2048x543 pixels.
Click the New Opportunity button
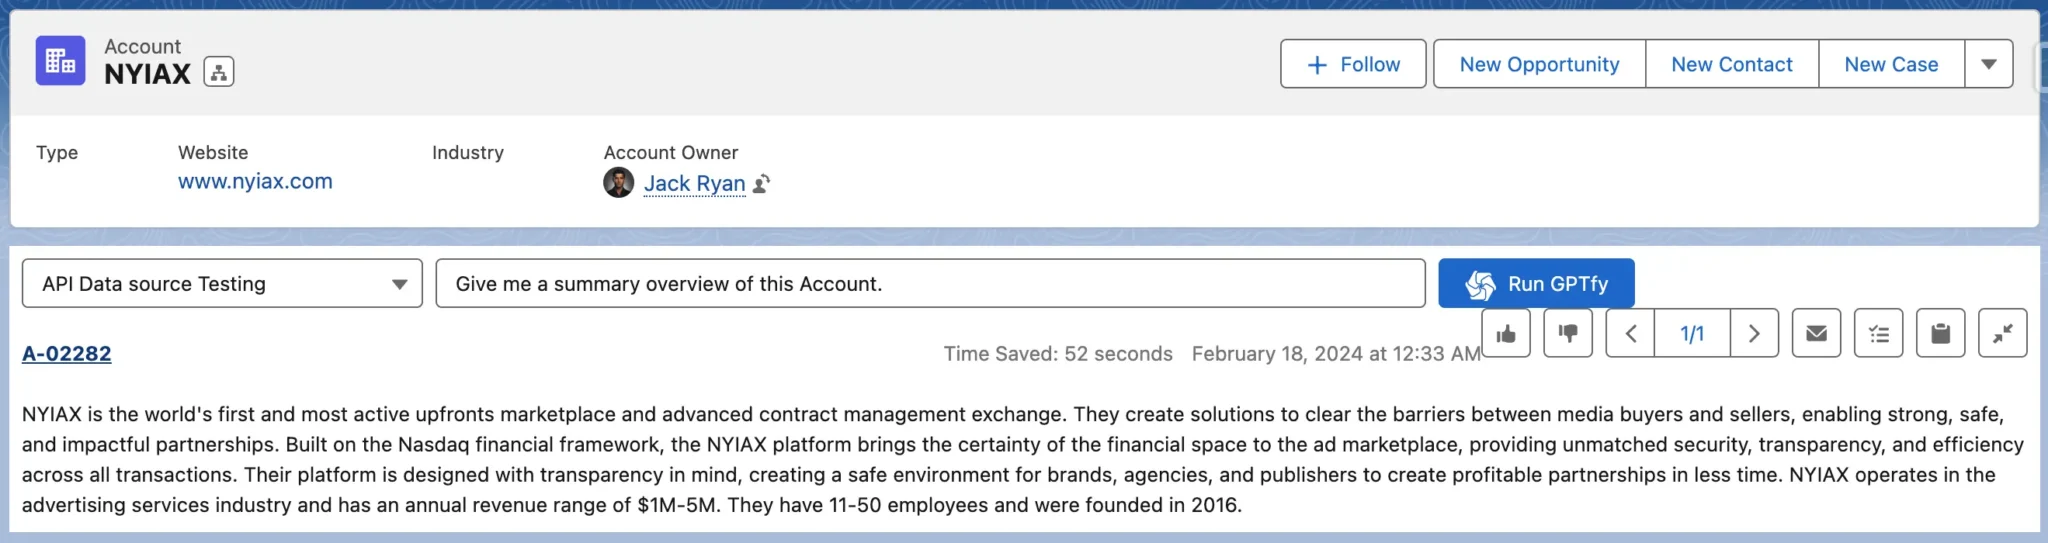pyautogui.click(x=1539, y=65)
